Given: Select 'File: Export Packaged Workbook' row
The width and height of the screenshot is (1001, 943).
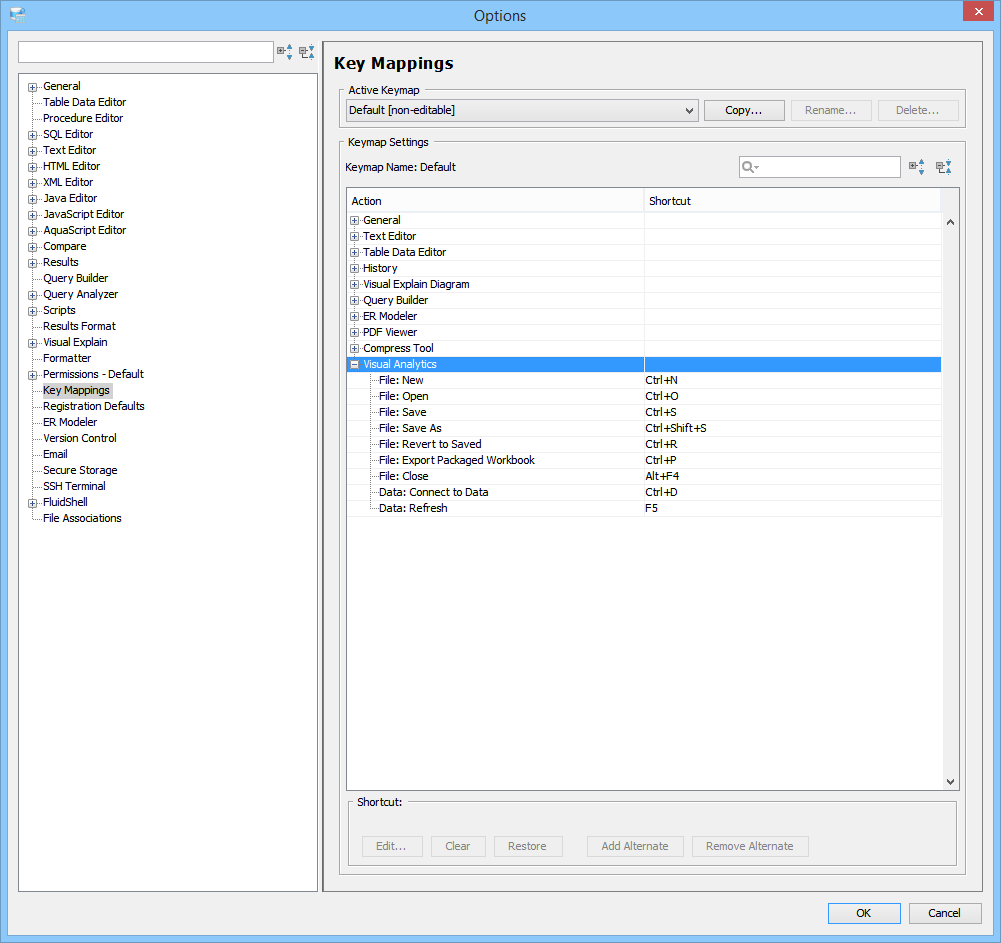Looking at the screenshot, I should (x=644, y=460).
